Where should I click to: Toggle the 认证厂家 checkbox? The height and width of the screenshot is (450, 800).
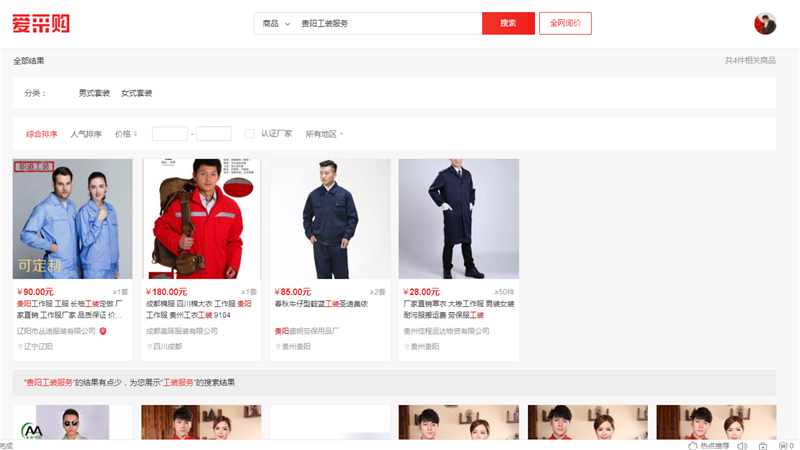(249, 133)
